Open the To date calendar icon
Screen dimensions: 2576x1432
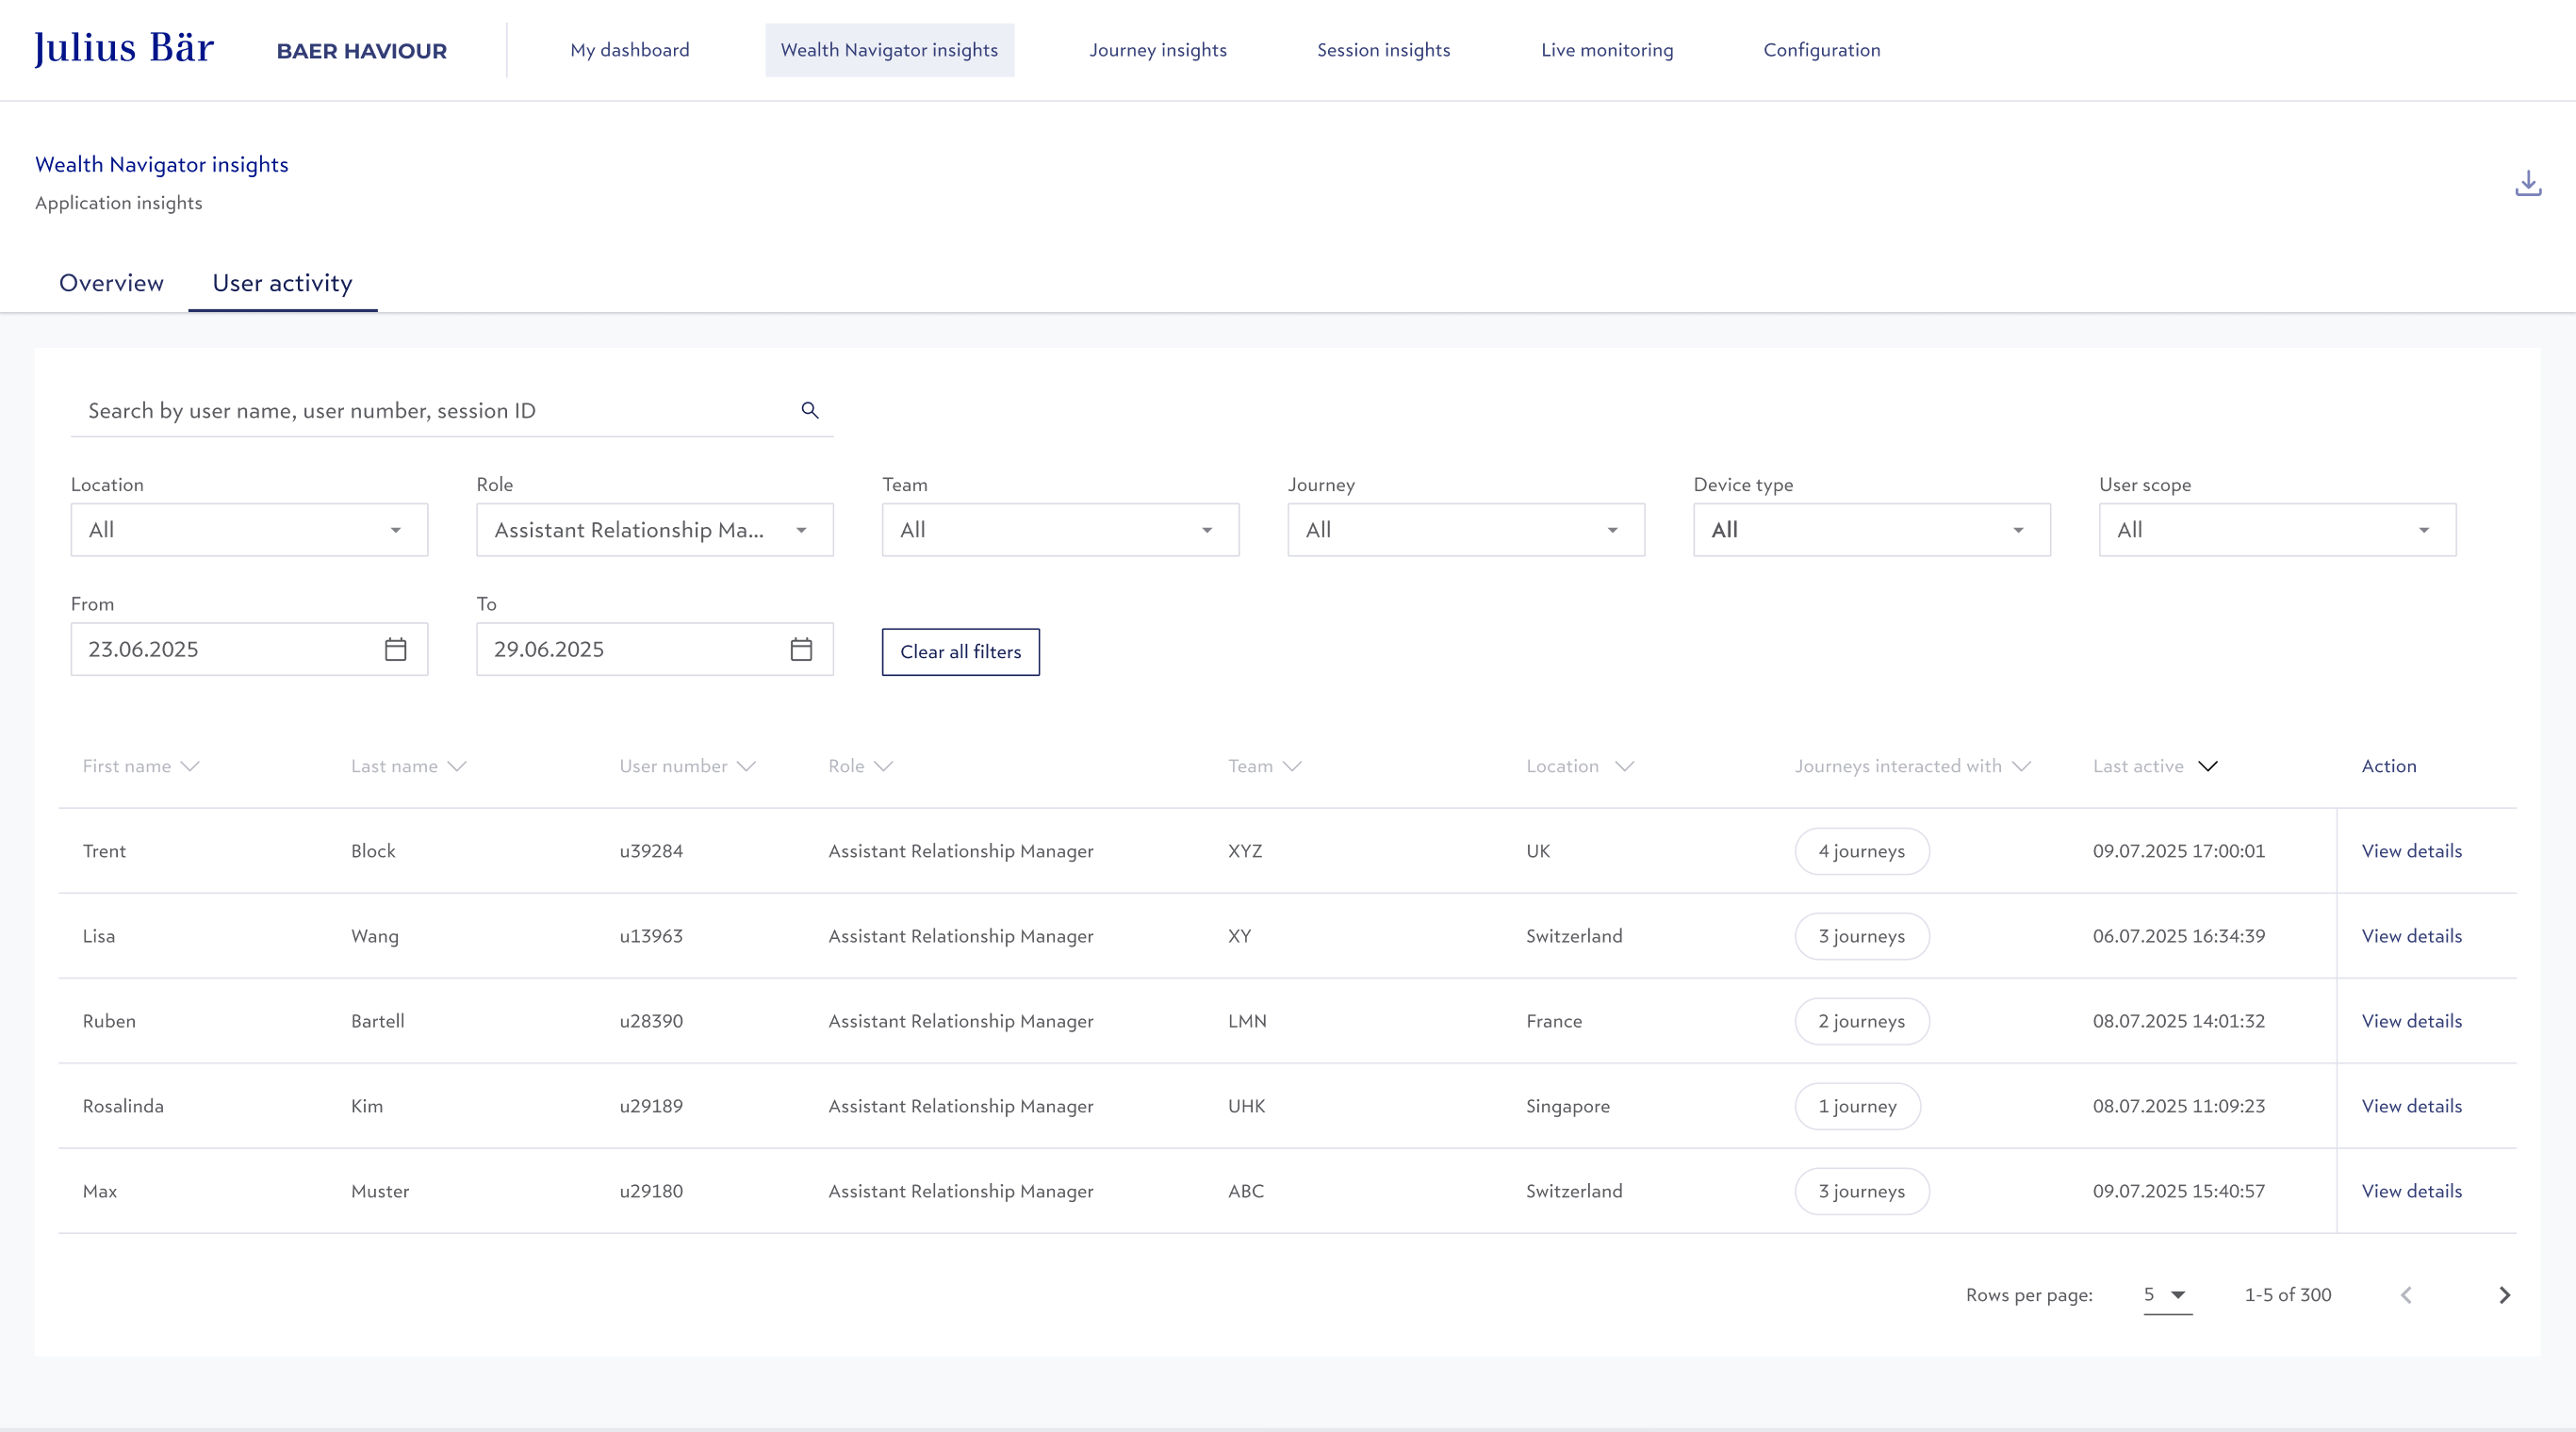[801, 649]
